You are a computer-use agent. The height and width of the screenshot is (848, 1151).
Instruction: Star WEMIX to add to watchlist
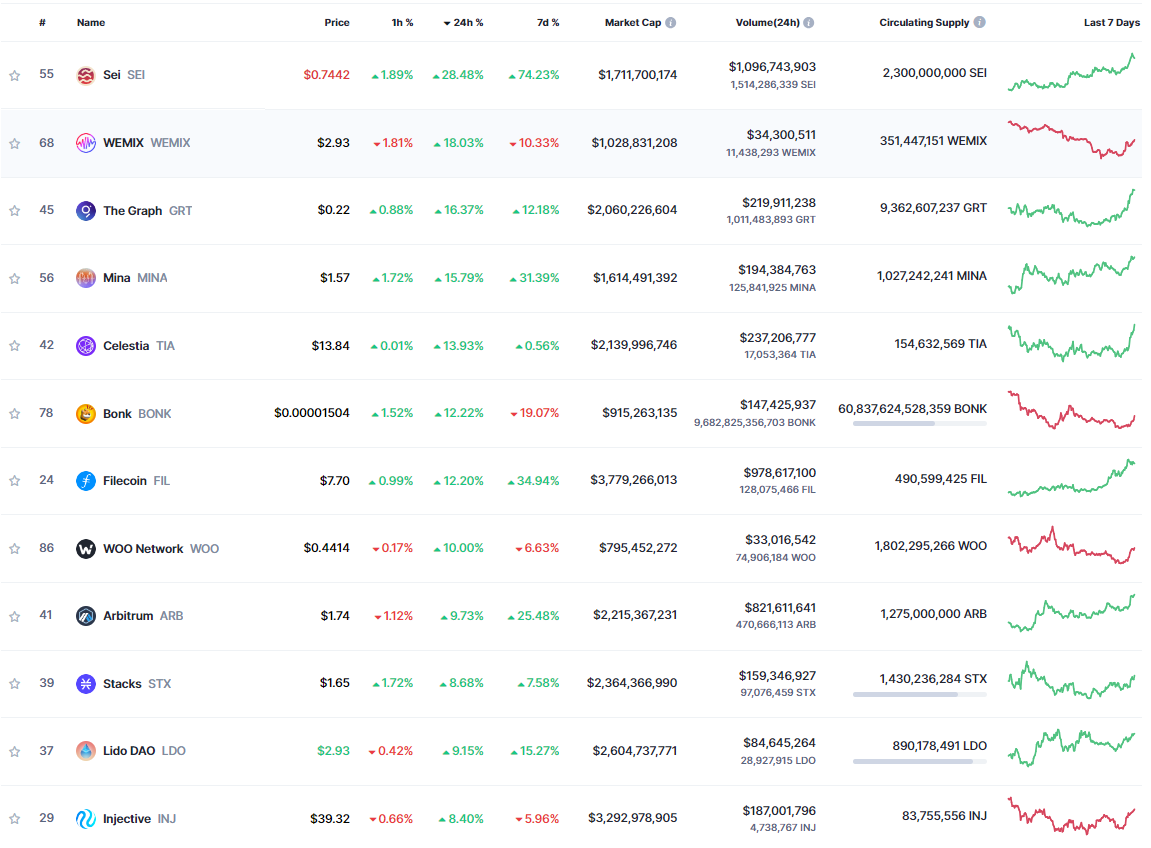(15, 144)
